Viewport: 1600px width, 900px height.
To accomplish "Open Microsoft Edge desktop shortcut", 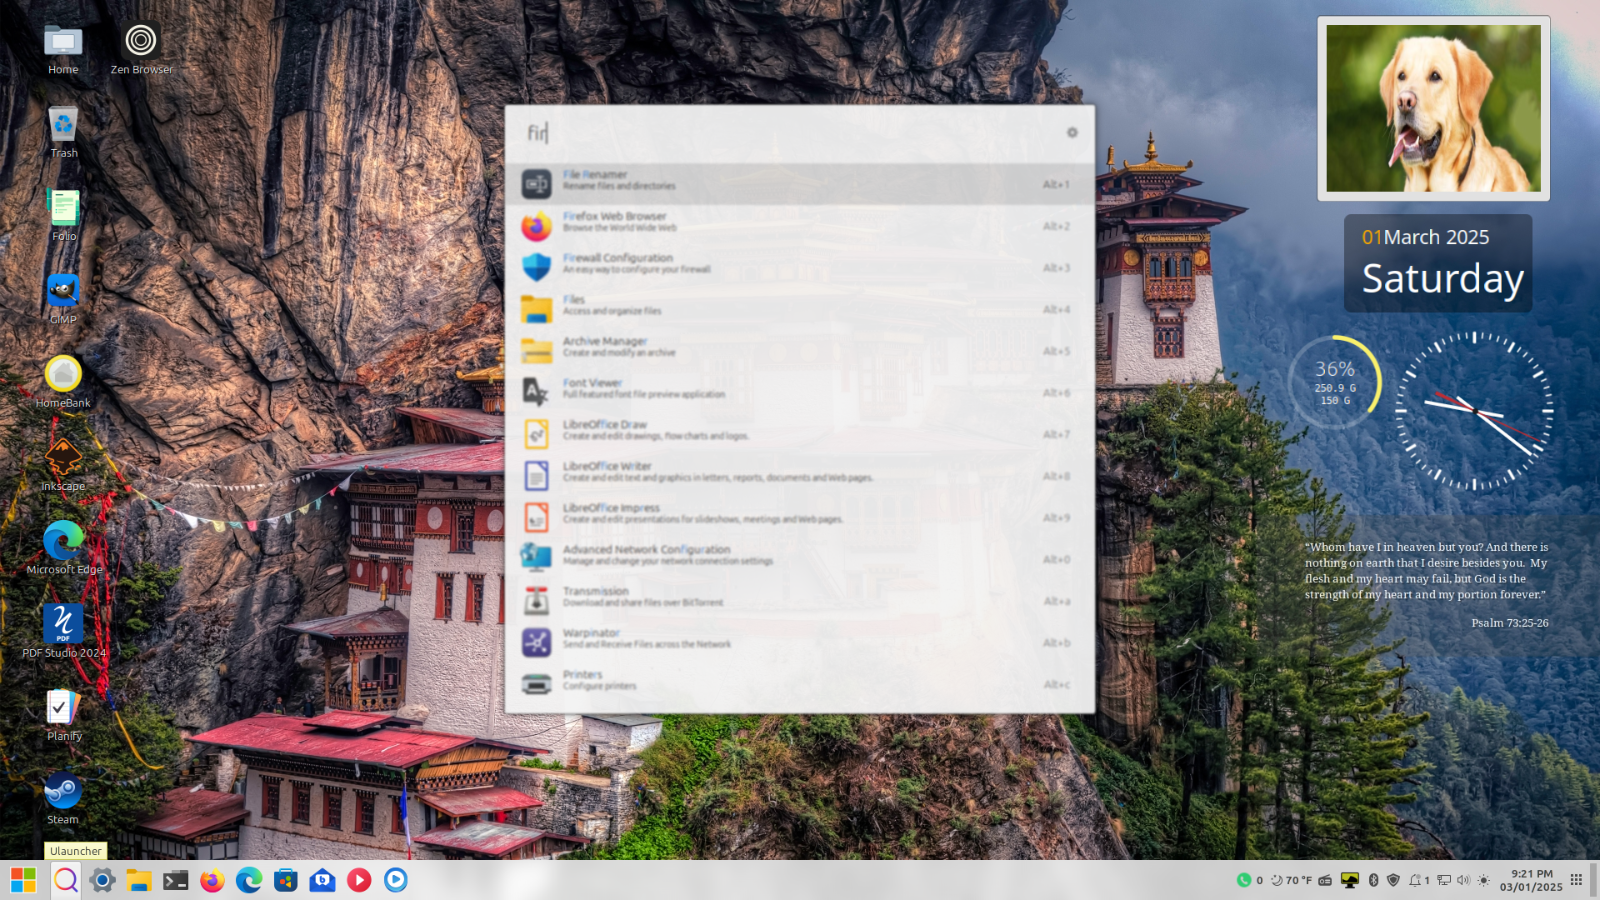I will [63, 549].
